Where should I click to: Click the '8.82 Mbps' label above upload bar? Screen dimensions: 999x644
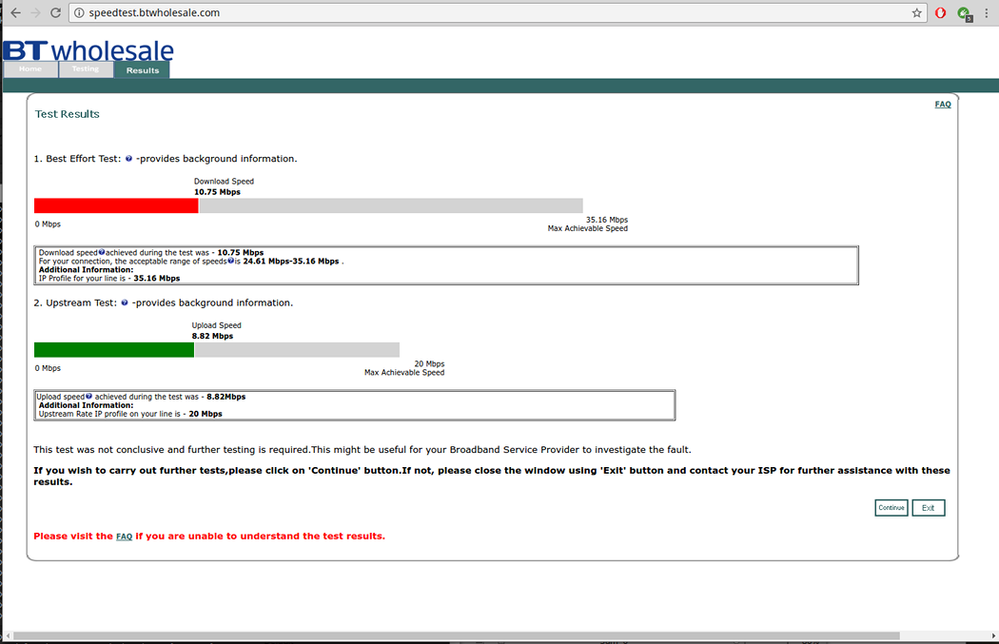coord(212,336)
